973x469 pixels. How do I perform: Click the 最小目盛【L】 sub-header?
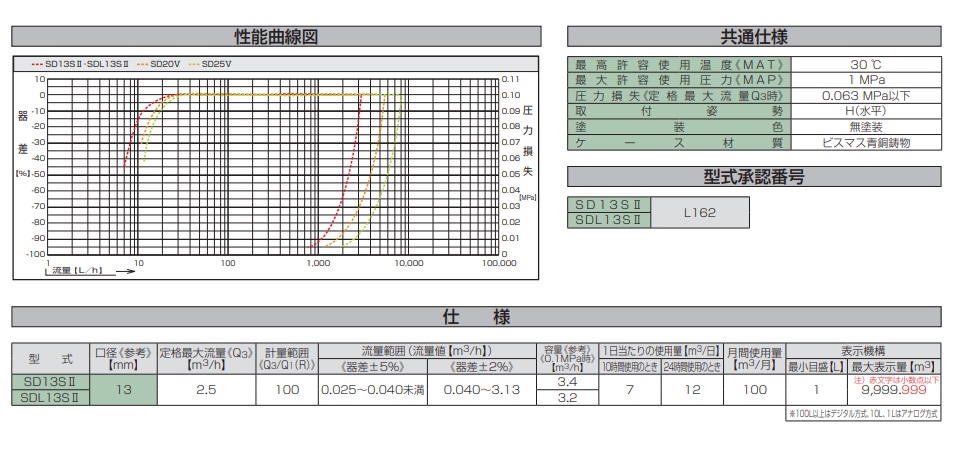(817, 367)
